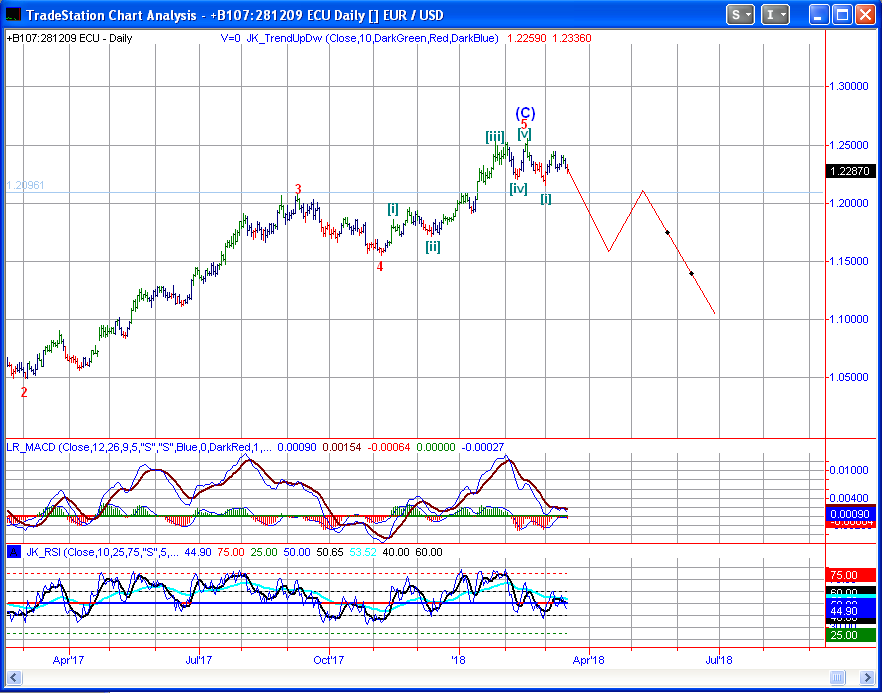The width and height of the screenshot is (882, 693).
Task: Click the [ii] sub-wave label
Action: tap(433, 246)
